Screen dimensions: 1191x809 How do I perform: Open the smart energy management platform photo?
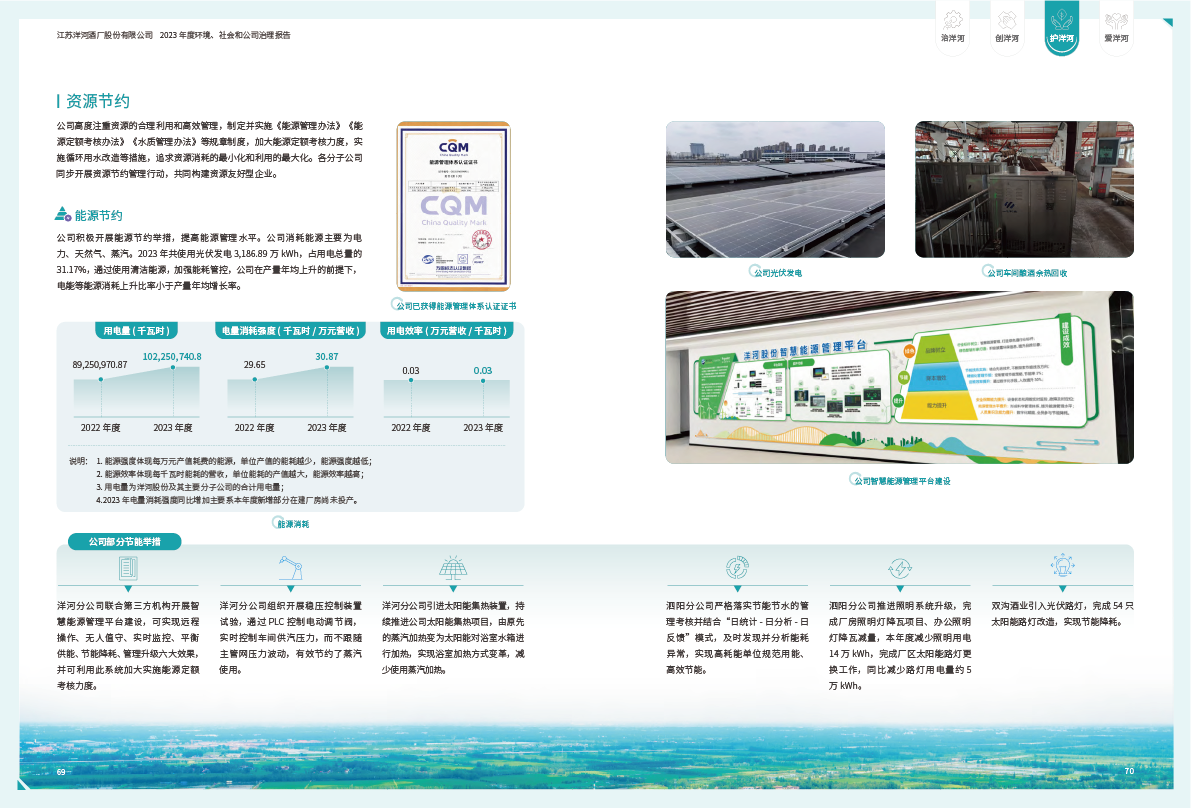tap(899, 377)
